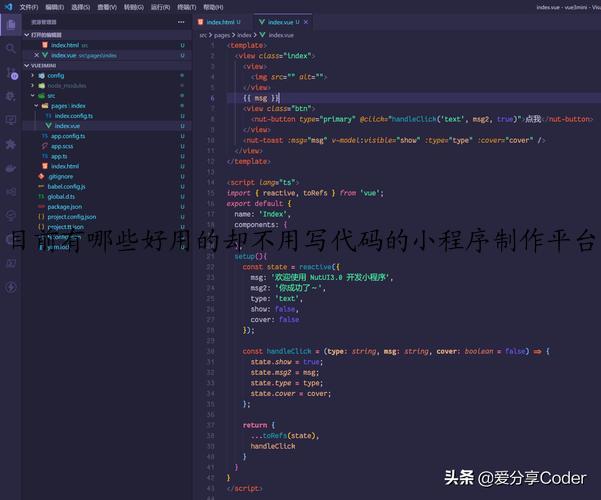The image size is (601, 500).
Task: Click the index folder breadcrumb segment
Action: coord(244,35)
